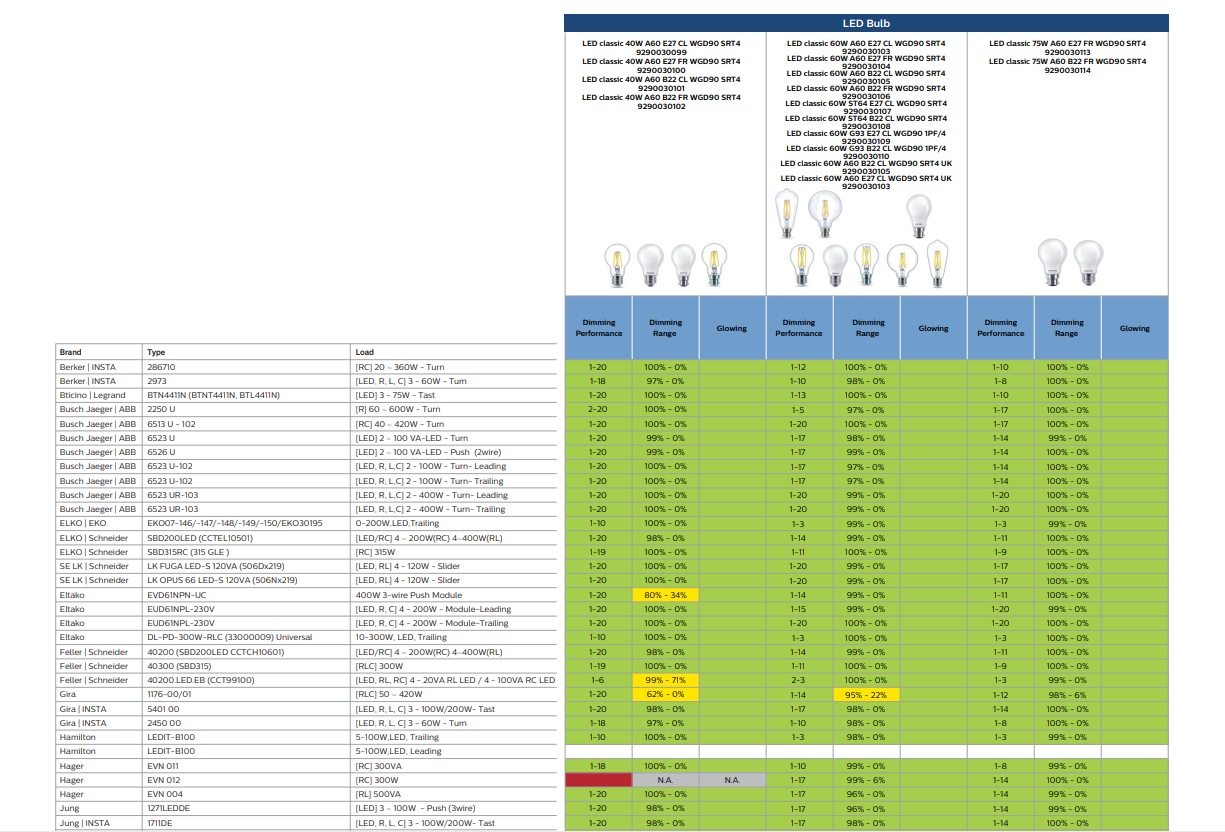Select the clear A60 E27 filament bulb icon
Screen dimensions: 1225x832
click(x=616, y=263)
